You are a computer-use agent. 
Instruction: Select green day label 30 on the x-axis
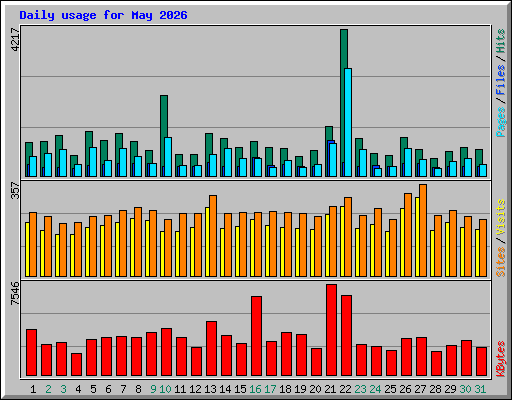465,389
